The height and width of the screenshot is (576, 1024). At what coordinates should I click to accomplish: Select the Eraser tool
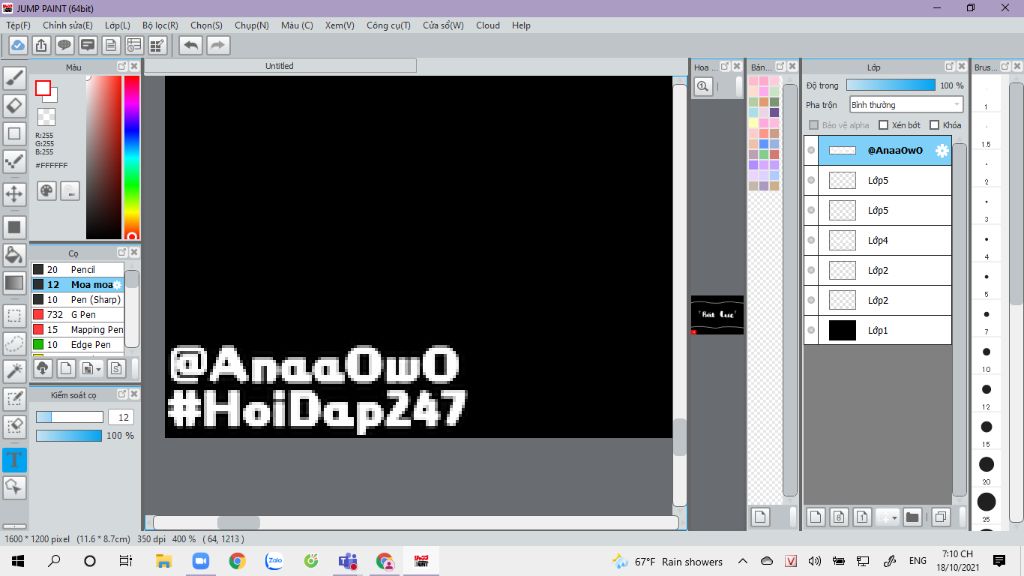[14, 106]
